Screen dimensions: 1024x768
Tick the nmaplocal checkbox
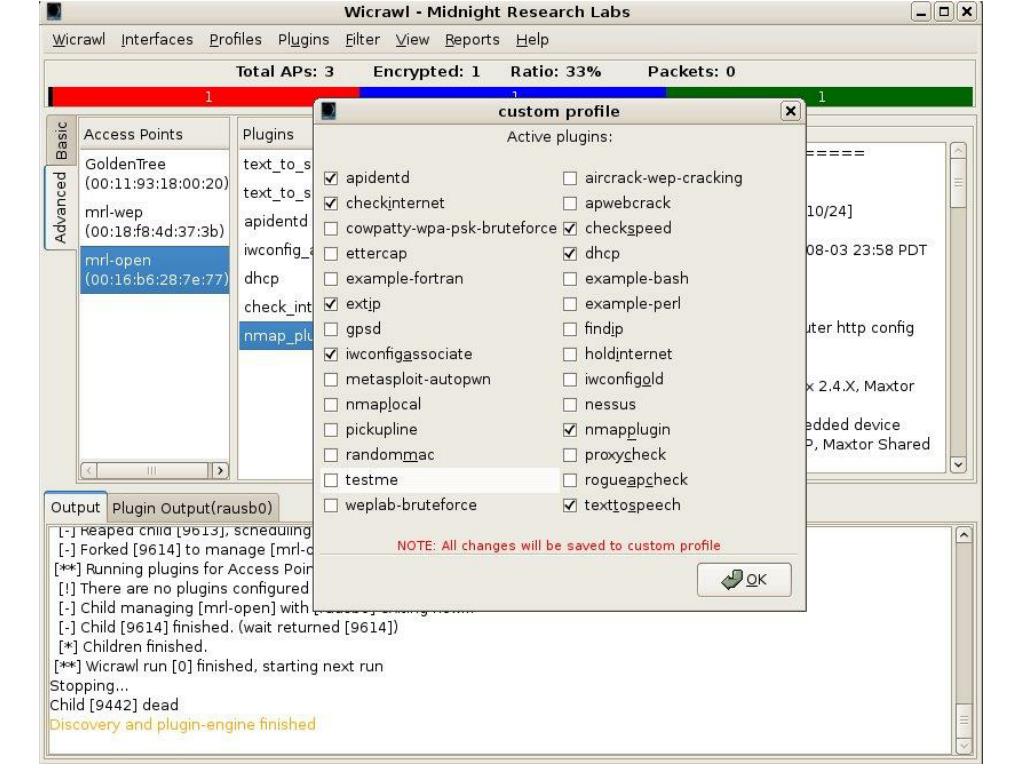click(x=331, y=404)
